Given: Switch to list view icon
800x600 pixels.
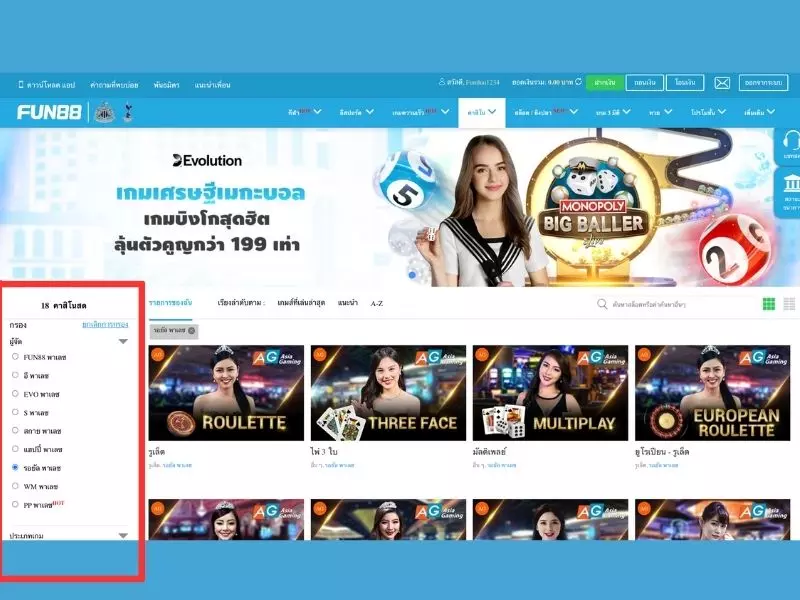Looking at the screenshot, I should click(x=789, y=304).
